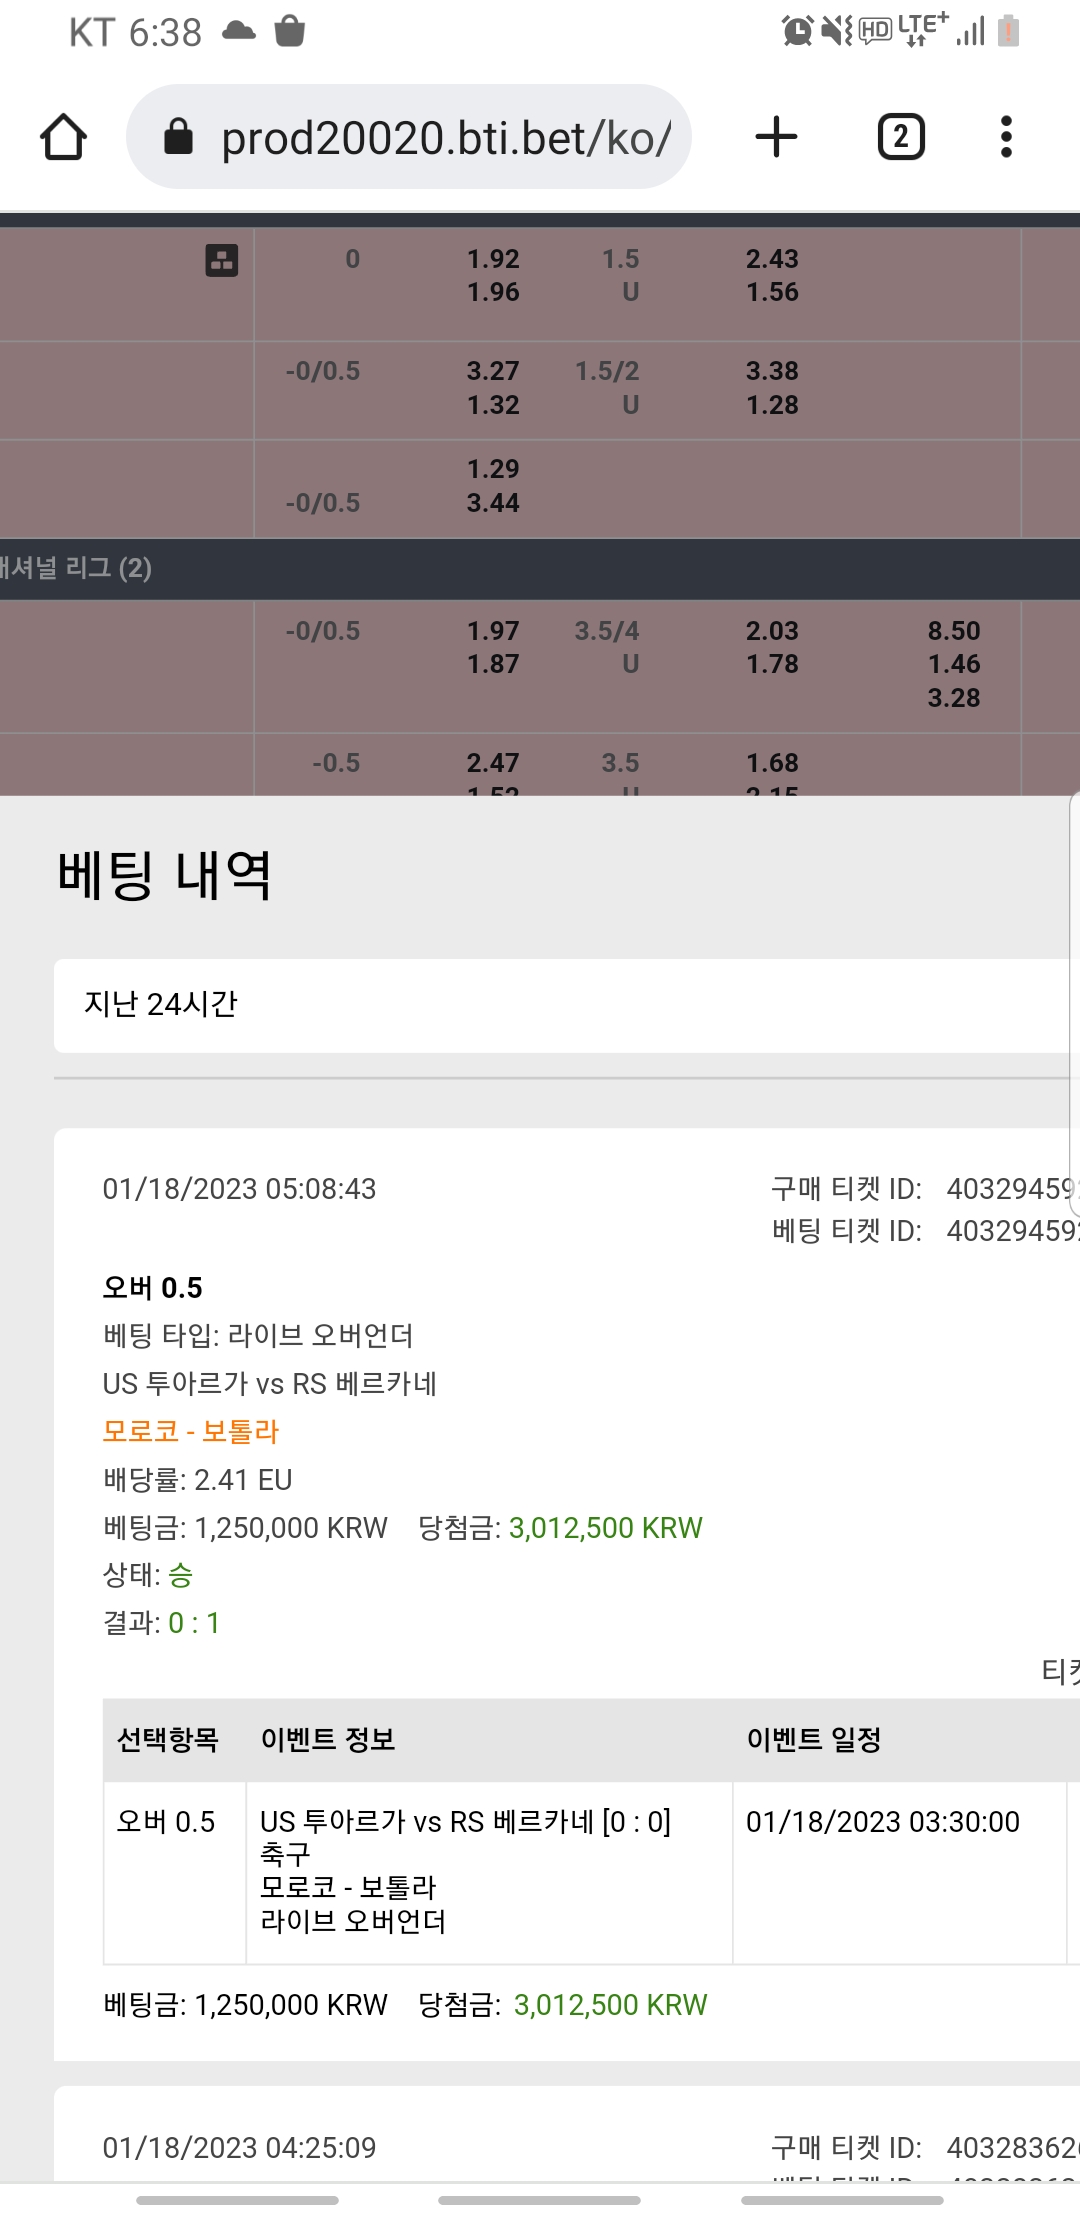The image size is (1080, 2220).
Task: Tap the shopping bag notification icon
Action: [290, 32]
